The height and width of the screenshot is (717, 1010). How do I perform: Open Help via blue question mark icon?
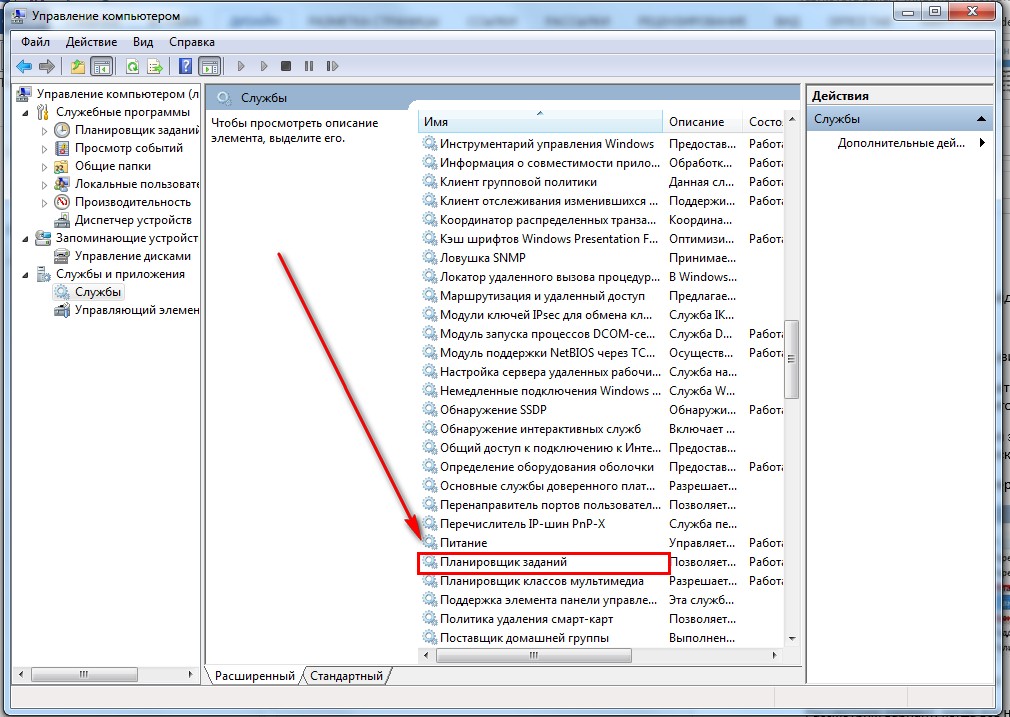coord(186,66)
